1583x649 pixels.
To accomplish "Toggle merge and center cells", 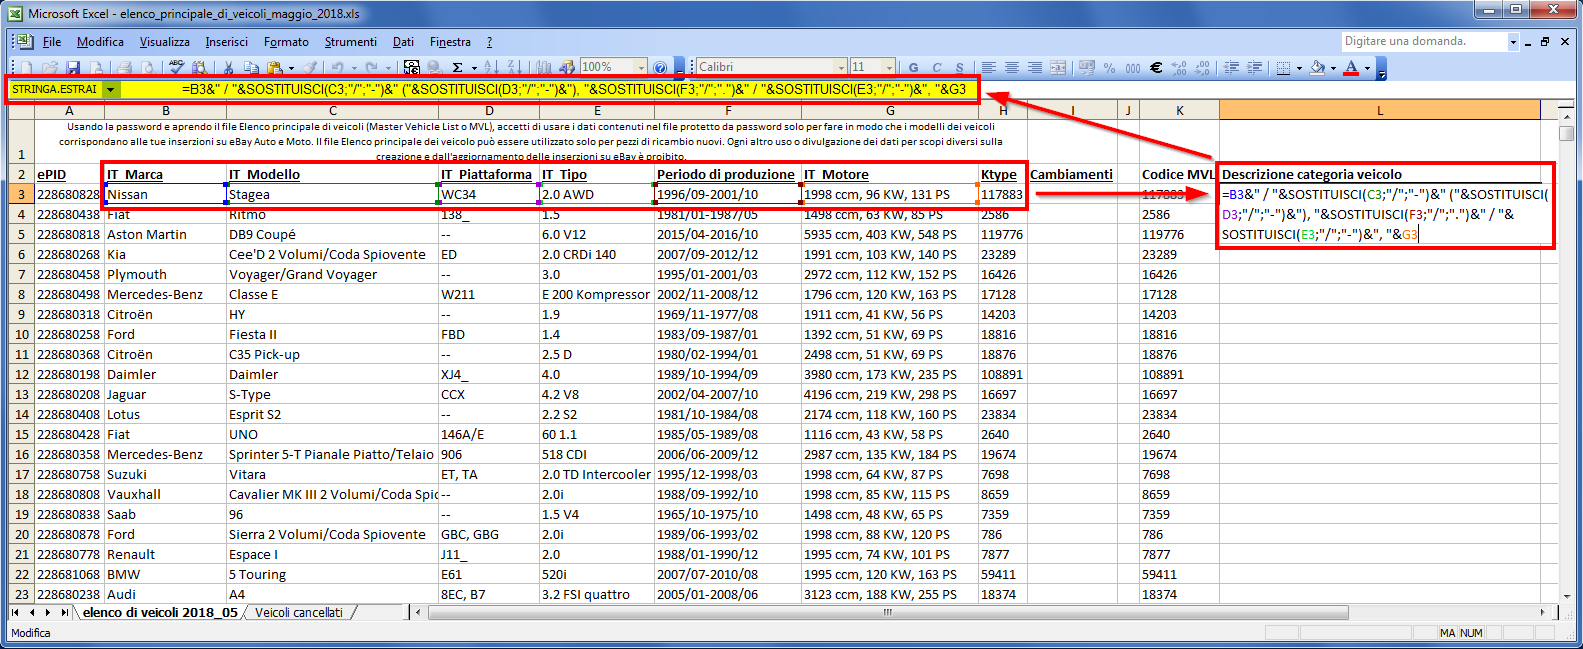I will point(1058,67).
